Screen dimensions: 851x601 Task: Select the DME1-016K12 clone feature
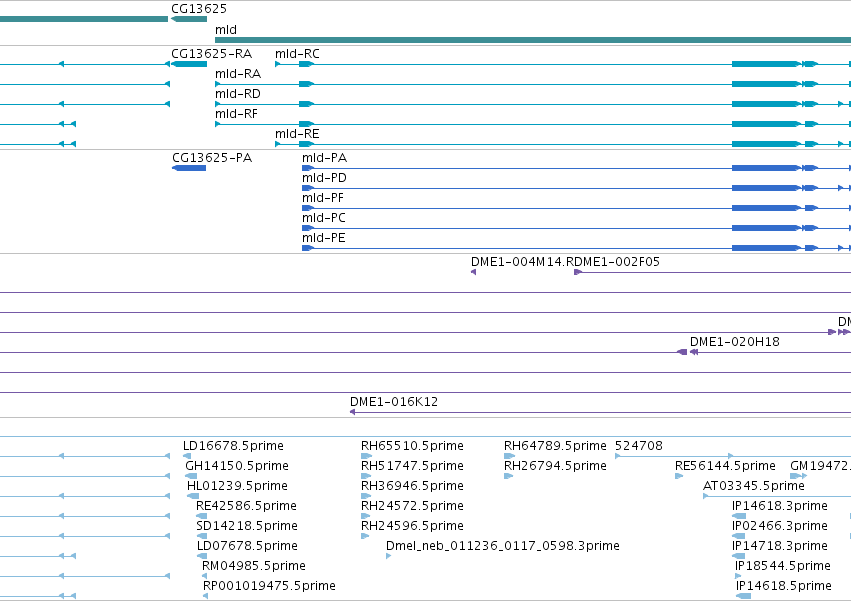(600, 412)
